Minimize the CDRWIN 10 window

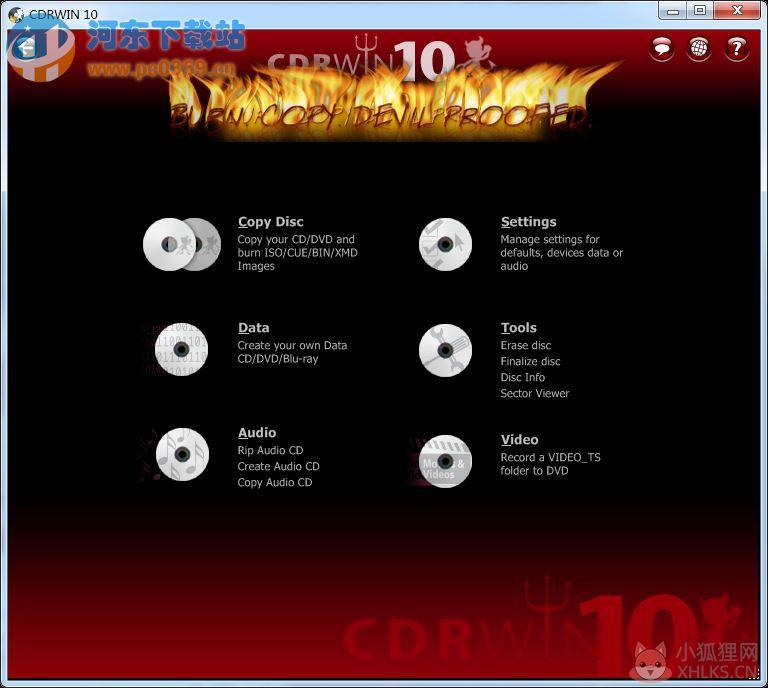click(x=674, y=10)
